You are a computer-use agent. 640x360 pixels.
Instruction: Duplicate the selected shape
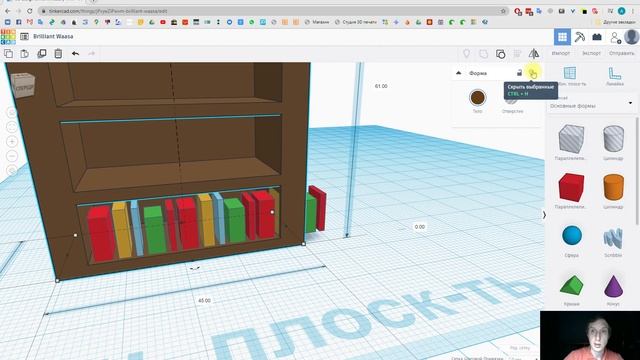point(42,53)
